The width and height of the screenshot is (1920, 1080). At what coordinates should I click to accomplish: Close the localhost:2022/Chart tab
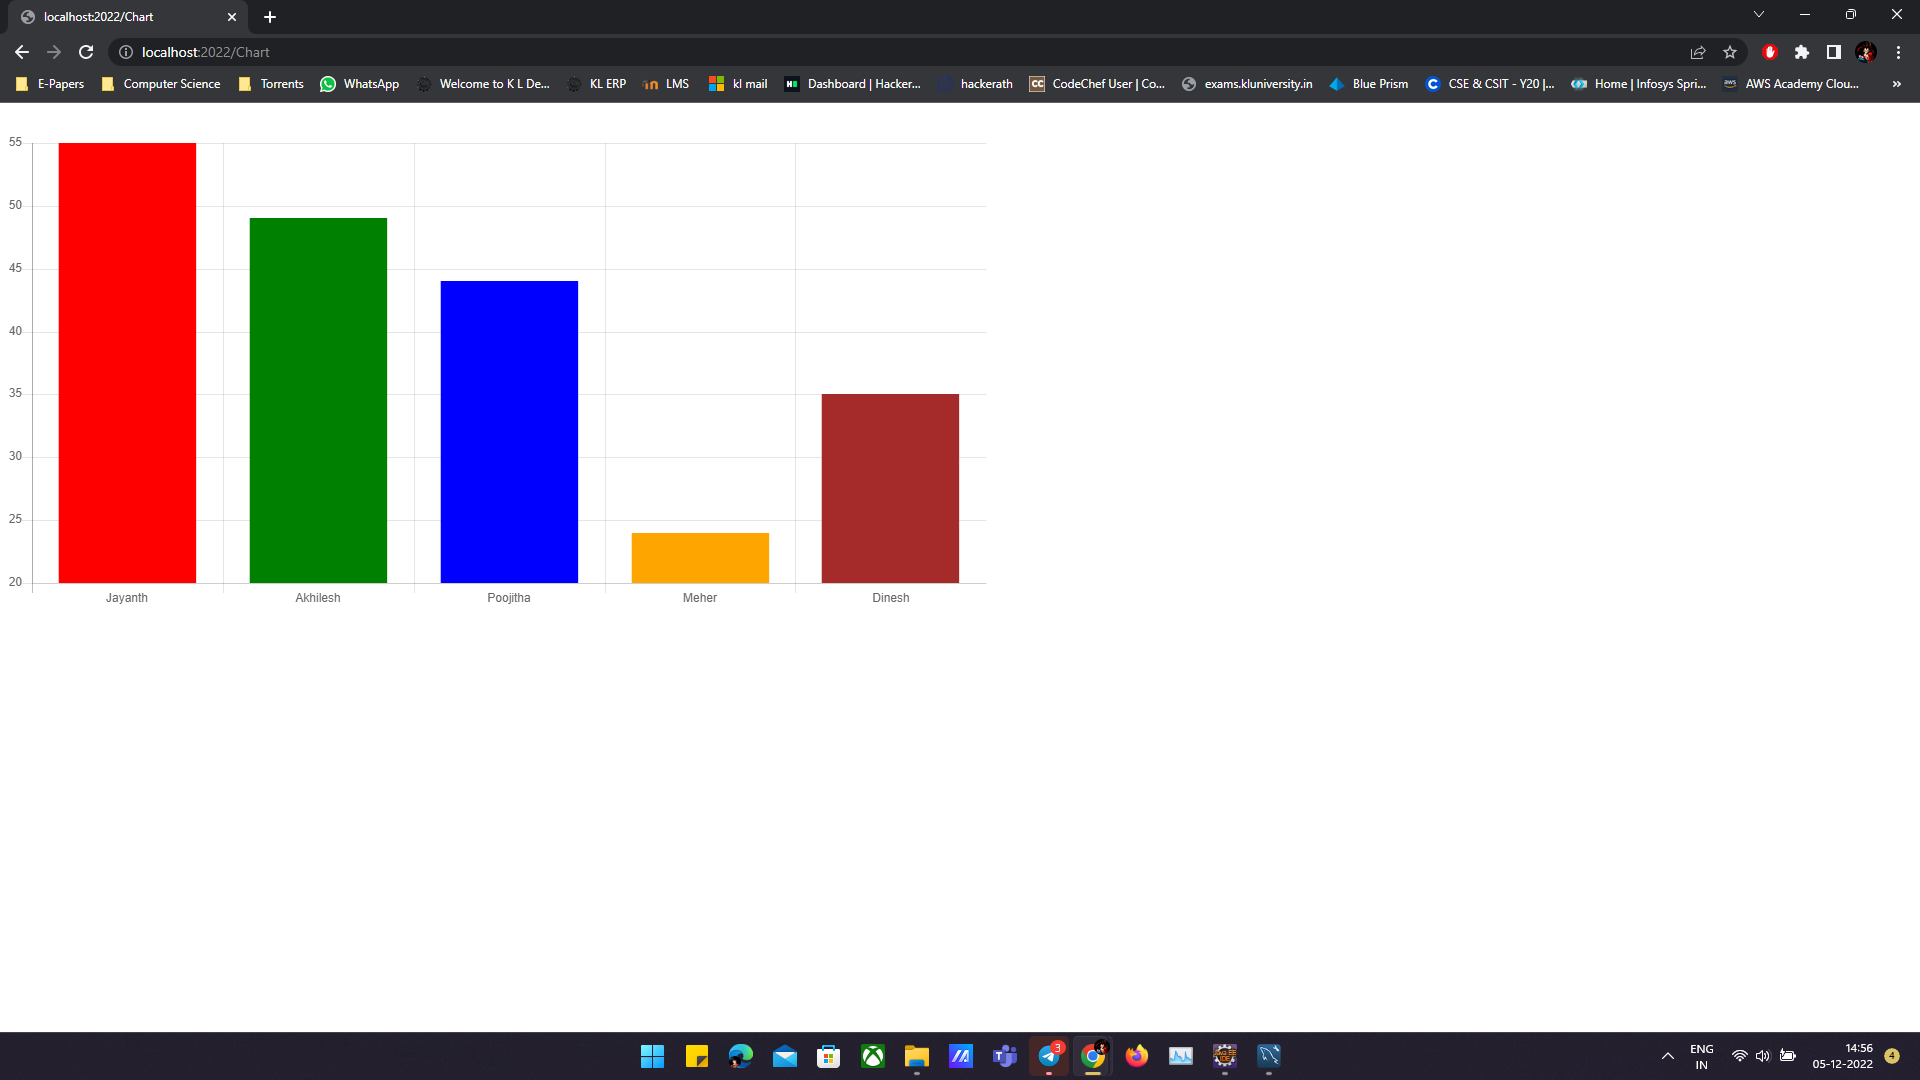pos(232,17)
